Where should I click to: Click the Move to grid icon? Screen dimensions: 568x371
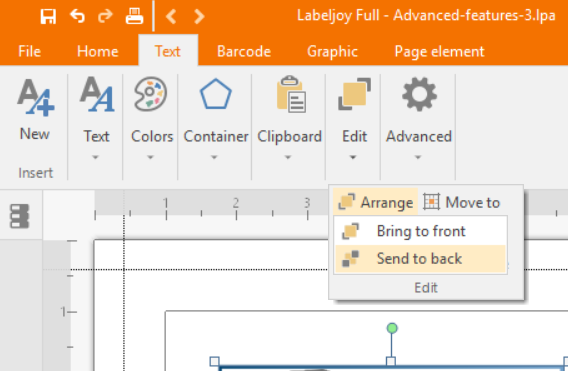[431, 202]
